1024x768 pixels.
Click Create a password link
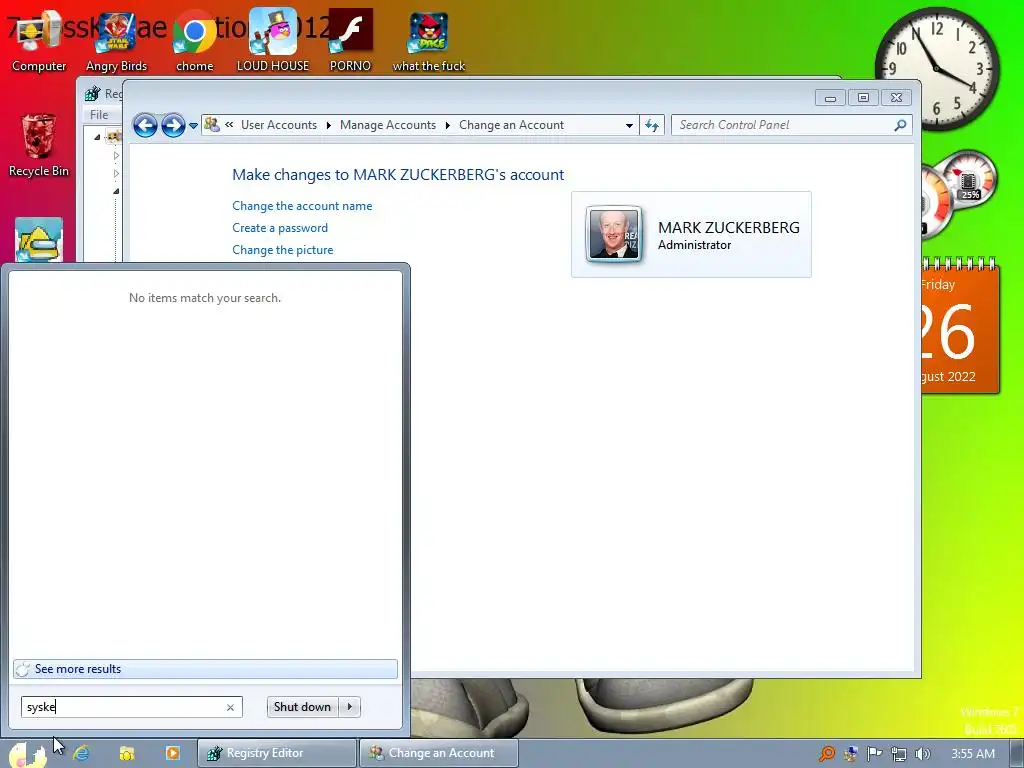(x=280, y=228)
